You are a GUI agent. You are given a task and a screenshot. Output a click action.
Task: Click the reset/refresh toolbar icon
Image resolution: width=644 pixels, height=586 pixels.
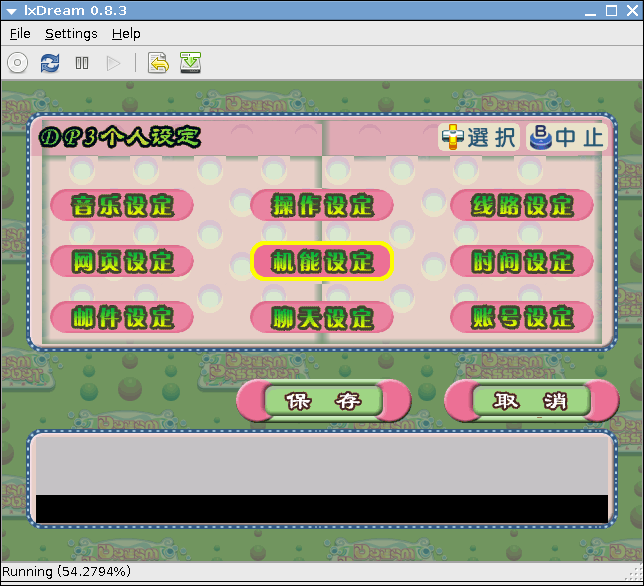click(50, 63)
